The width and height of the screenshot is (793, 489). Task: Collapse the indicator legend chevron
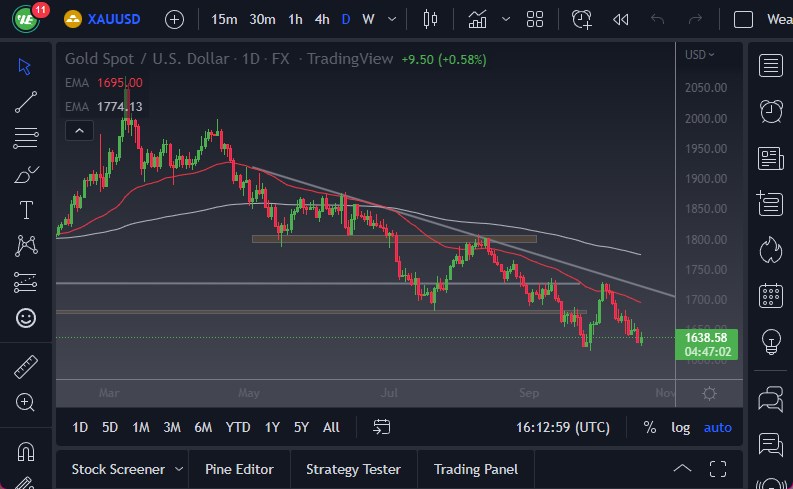click(78, 130)
